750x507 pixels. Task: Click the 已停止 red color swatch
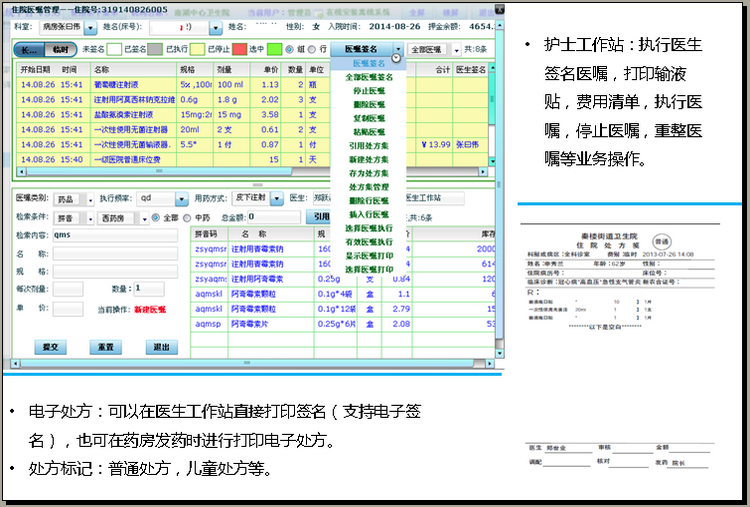point(239,49)
